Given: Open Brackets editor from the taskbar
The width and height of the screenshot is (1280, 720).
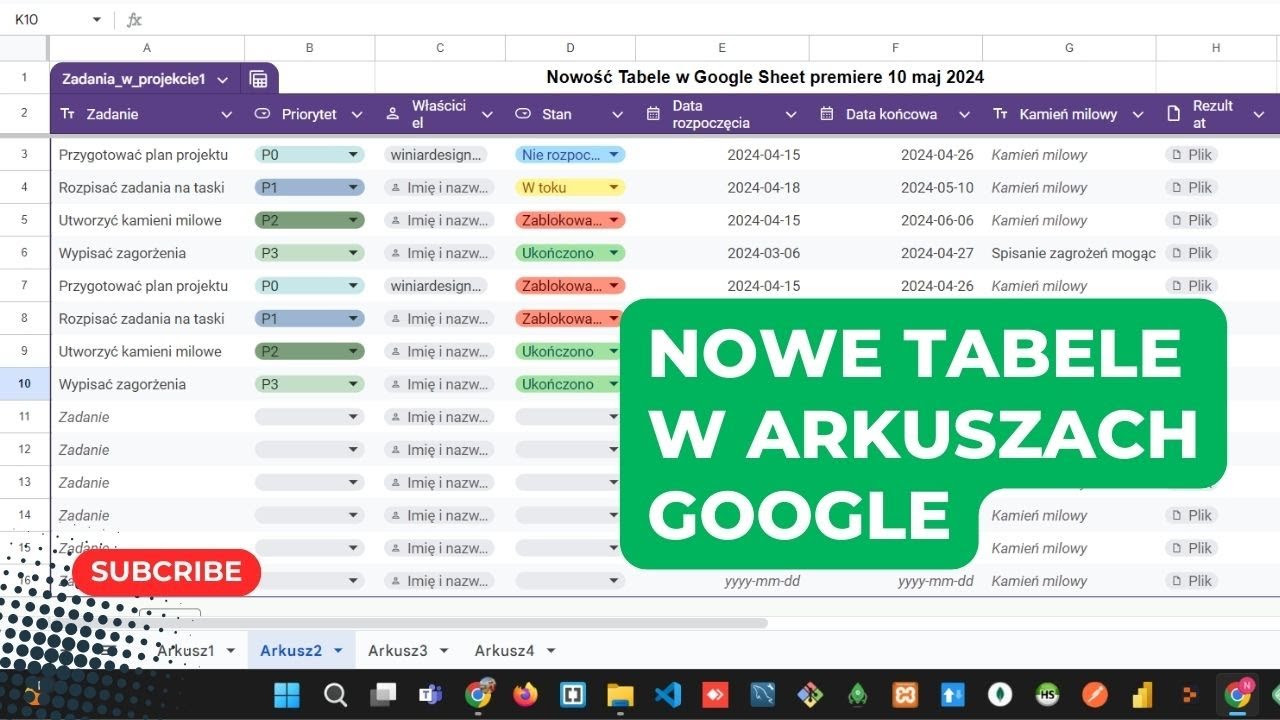Looking at the screenshot, I should (573, 694).
